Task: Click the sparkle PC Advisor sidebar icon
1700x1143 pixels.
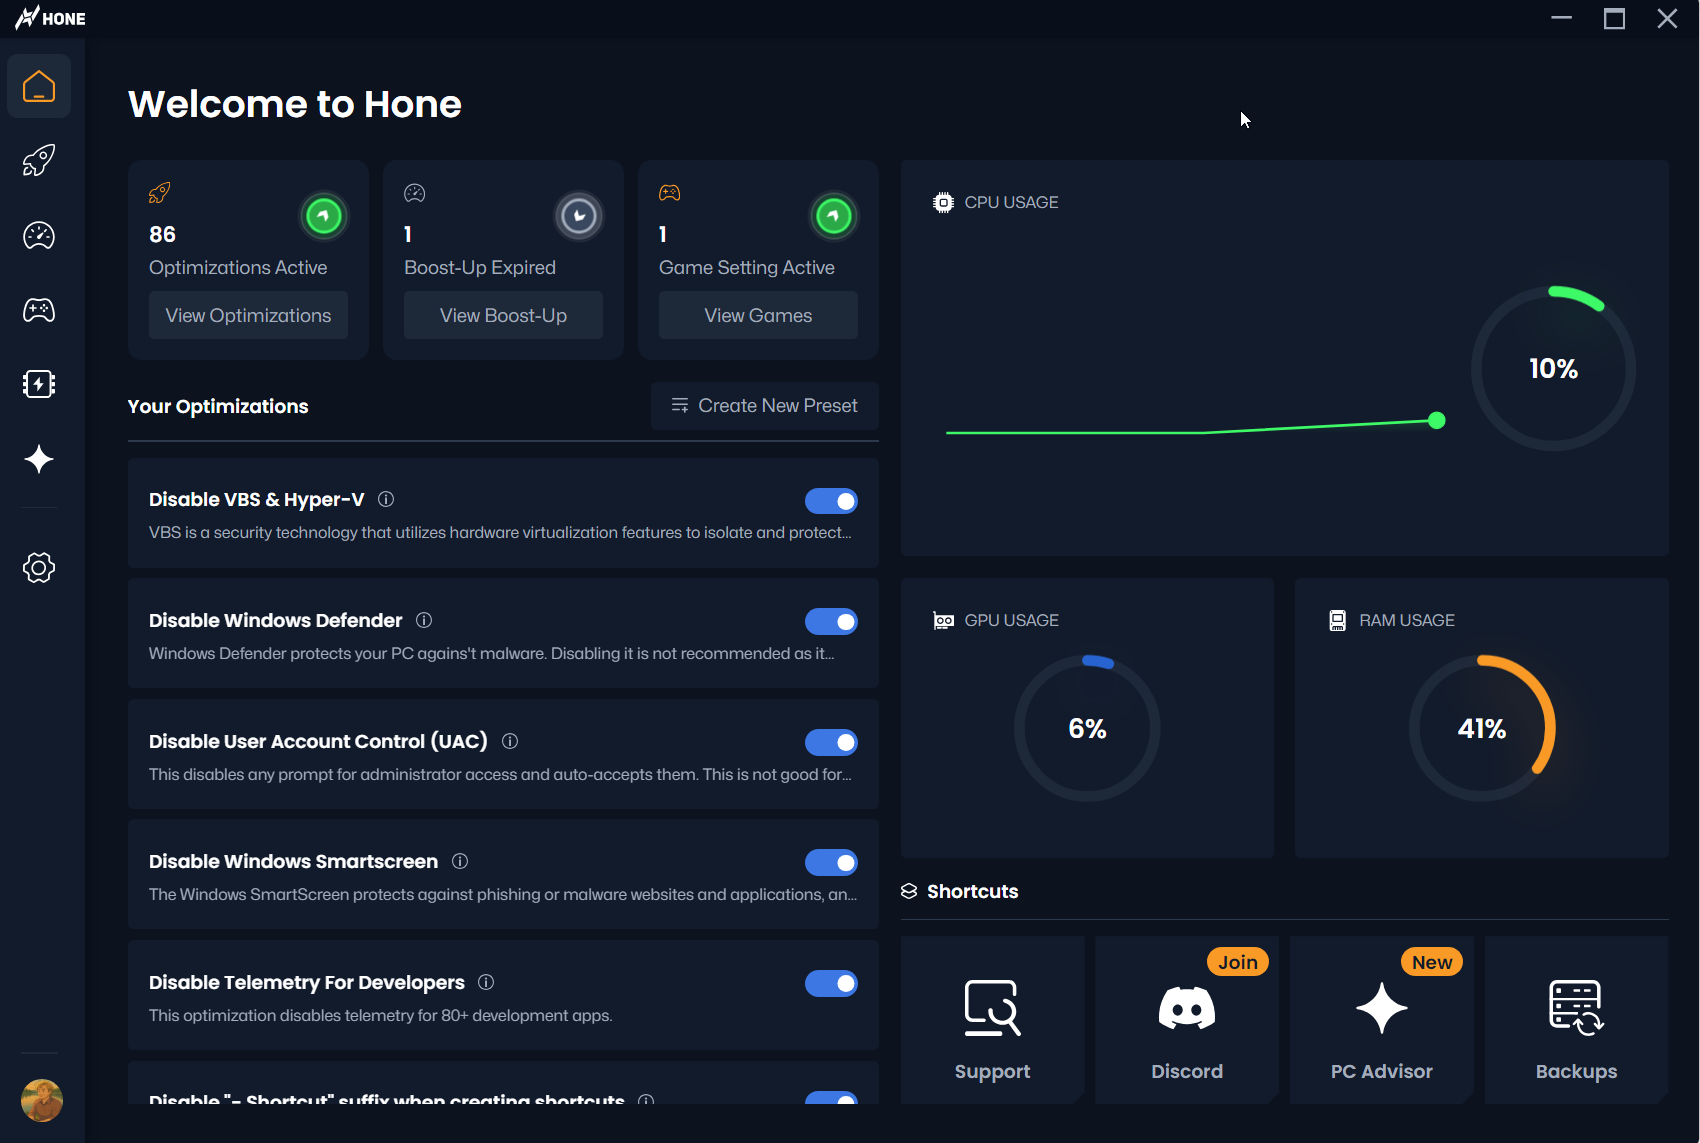Action: coord(38,459)
